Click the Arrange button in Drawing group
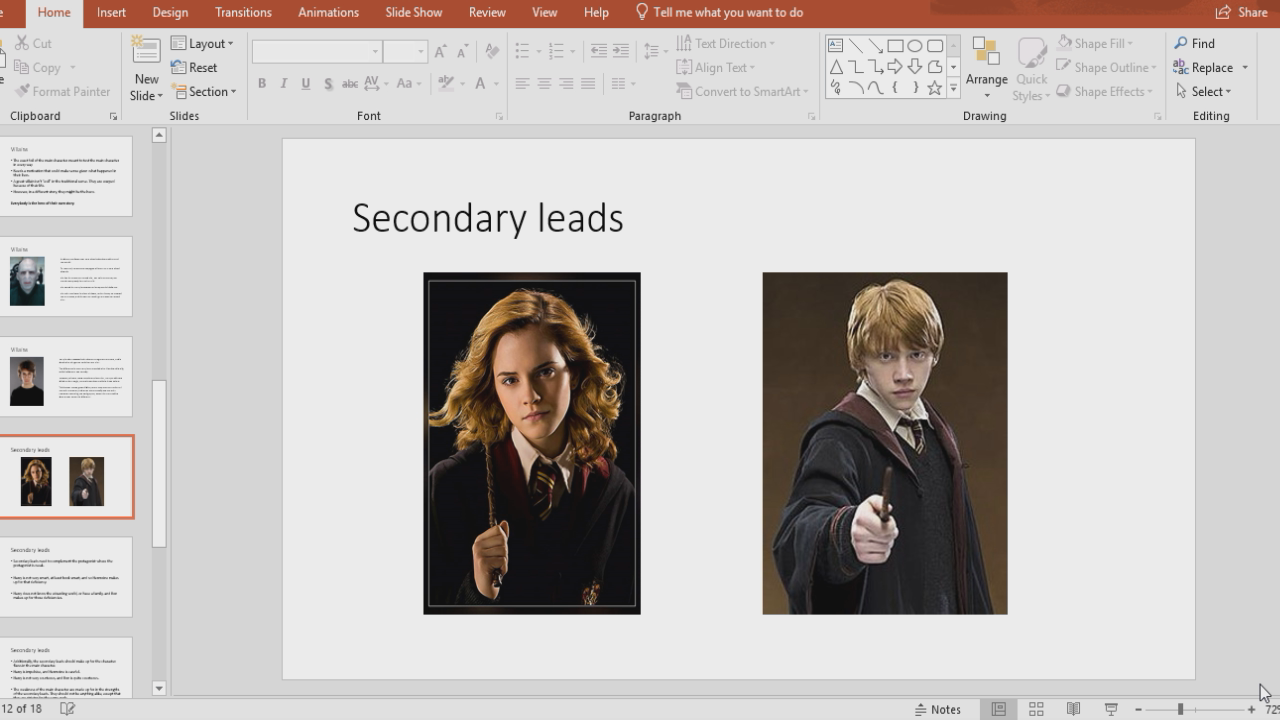The height and width of the screenshot is (720, 1280). click(986, 72)
